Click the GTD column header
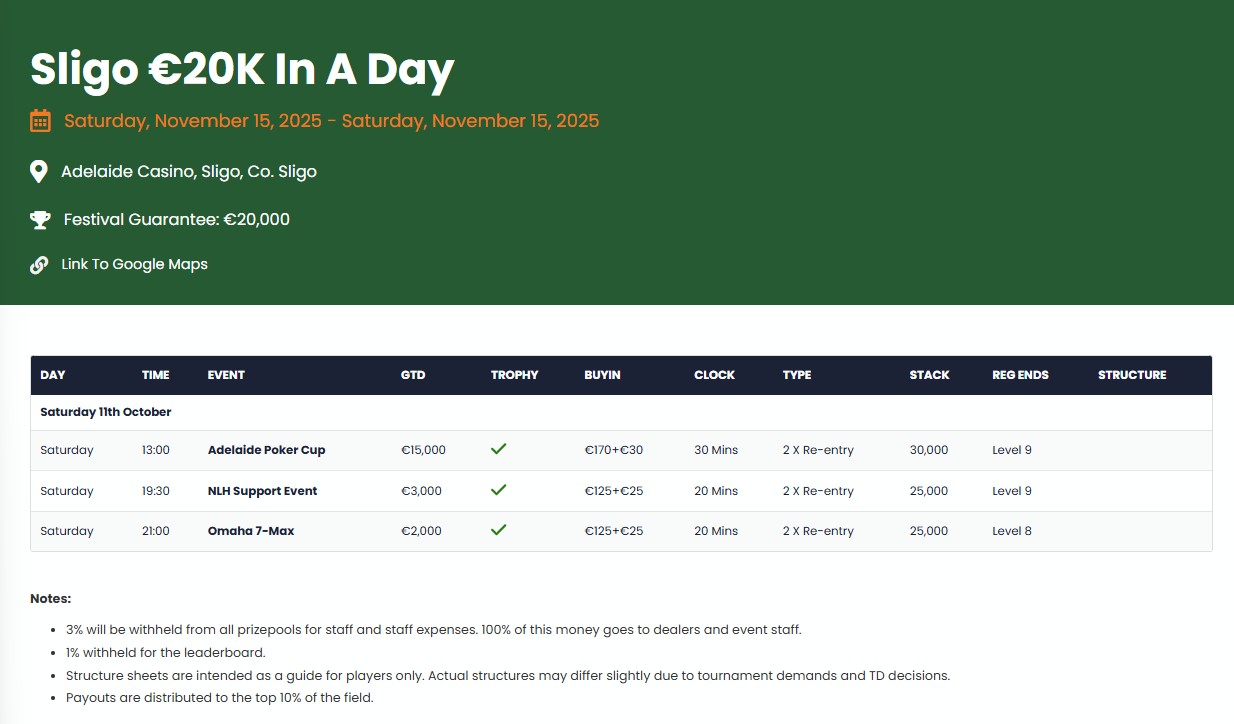Viewport: 1234px width, 724px height. pos(413,375)
